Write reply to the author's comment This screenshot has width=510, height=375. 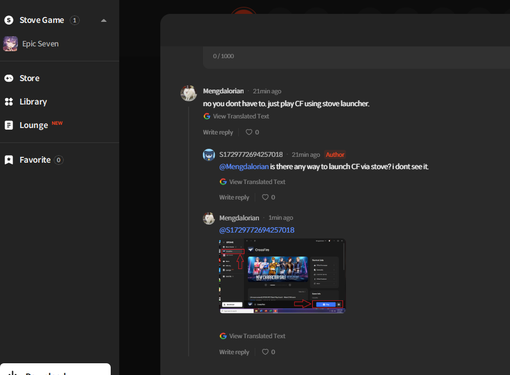pyautogui.click(x=234, y=198)
